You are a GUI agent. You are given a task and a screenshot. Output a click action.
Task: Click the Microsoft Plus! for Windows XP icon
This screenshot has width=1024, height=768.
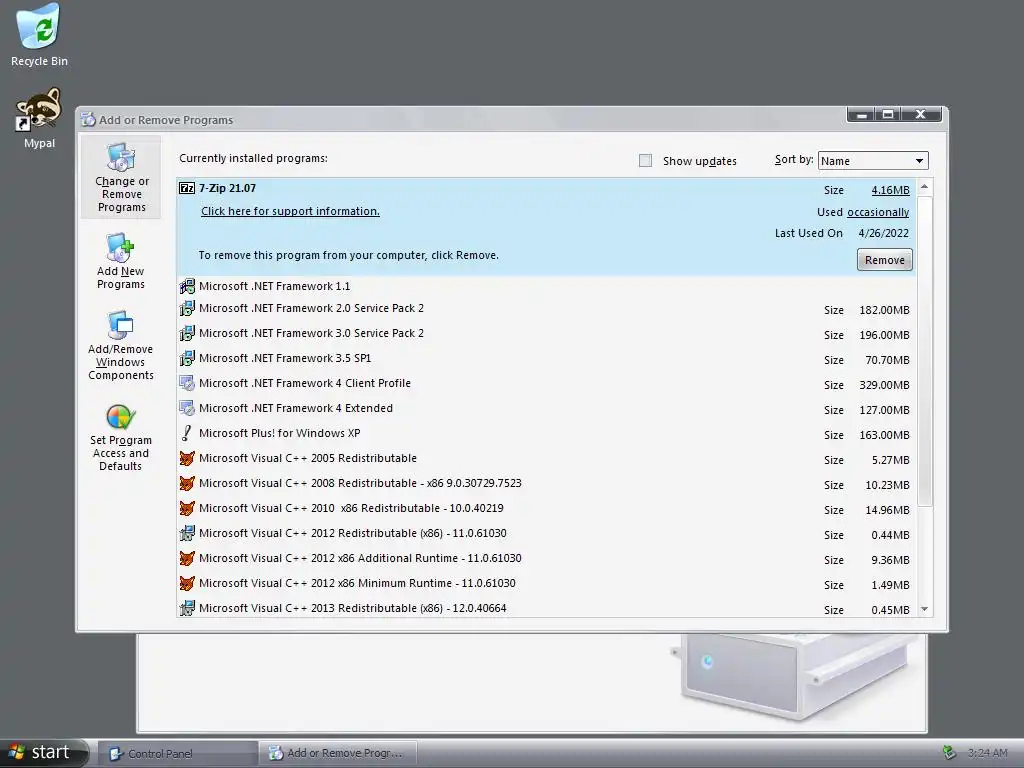(x=187, y=433)
